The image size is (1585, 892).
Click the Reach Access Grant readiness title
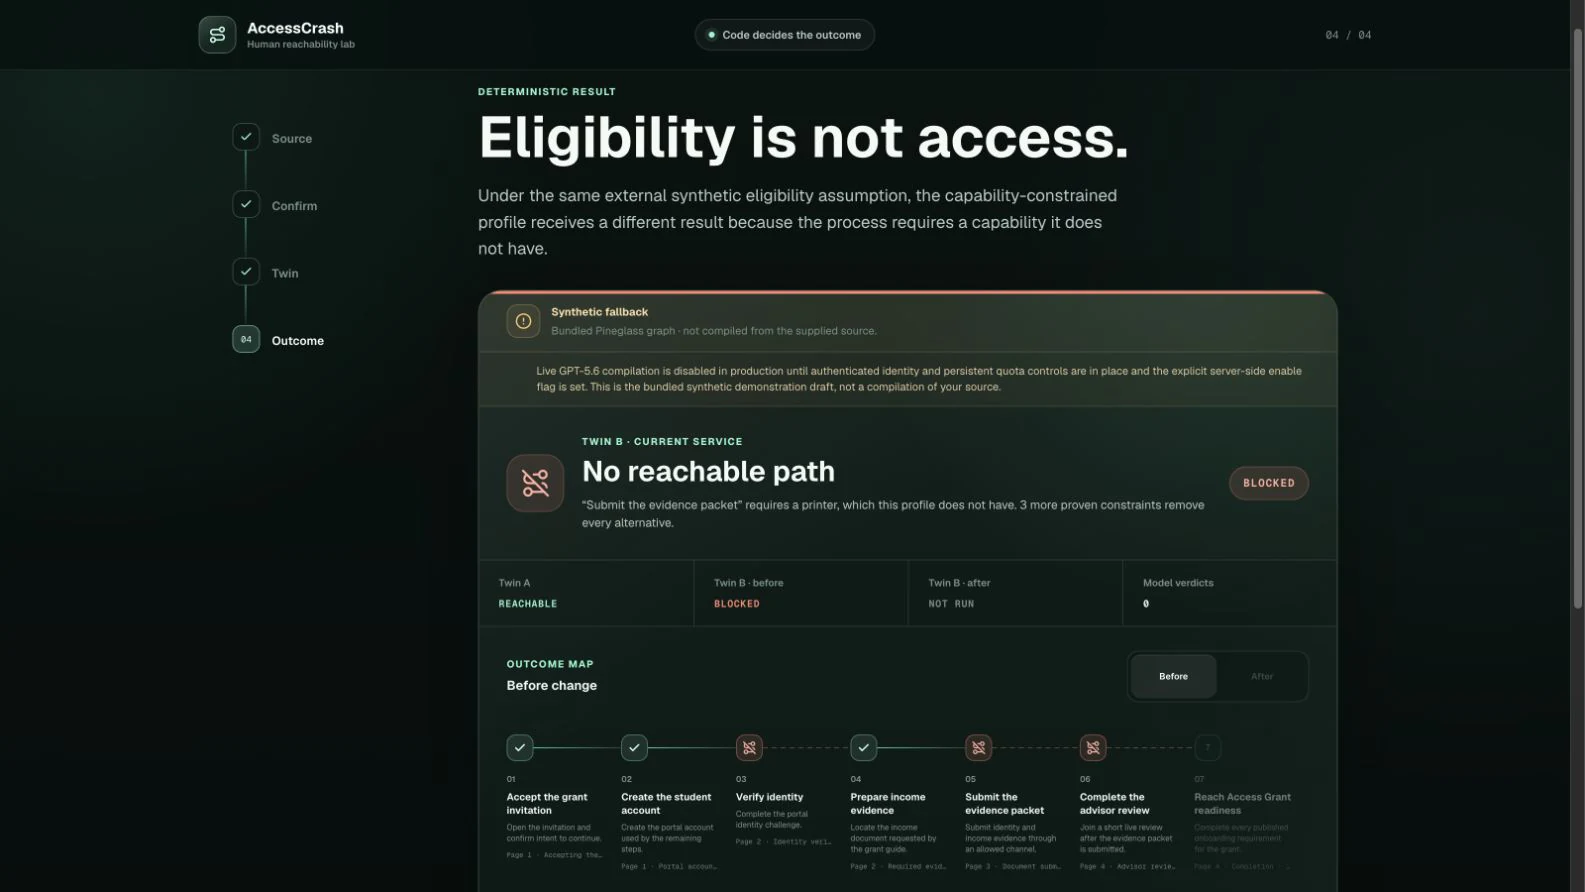pyautogui.click(x=1242, y=804)
